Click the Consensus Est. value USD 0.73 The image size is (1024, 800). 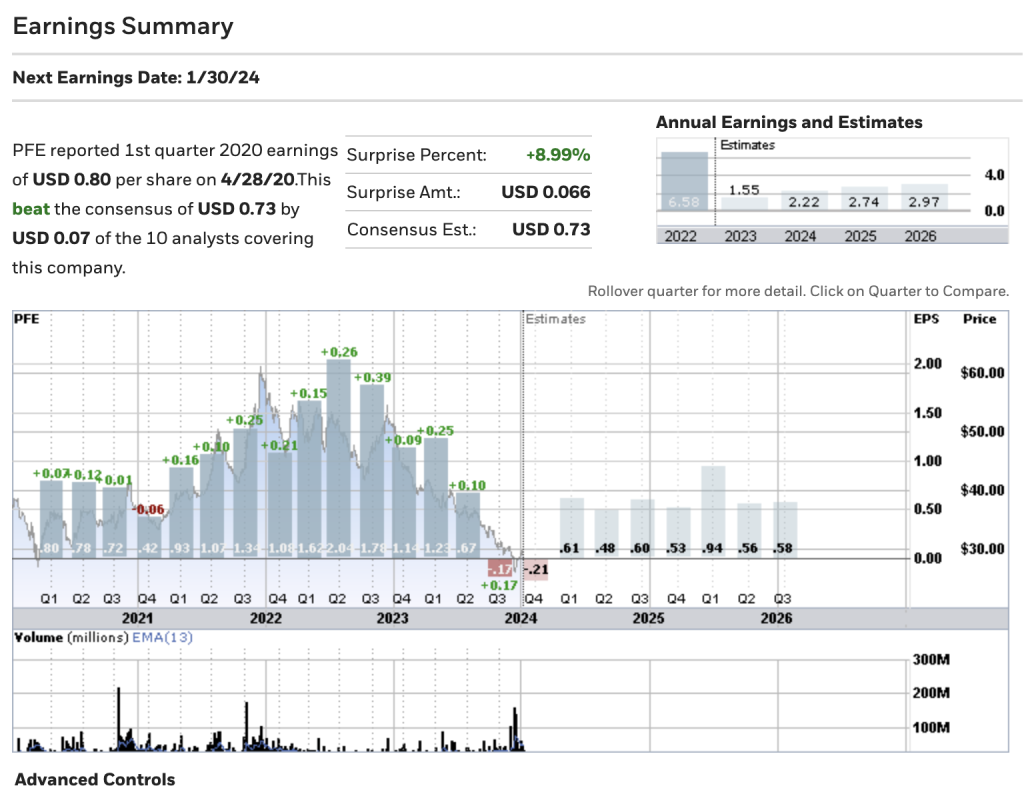[554, 230]
